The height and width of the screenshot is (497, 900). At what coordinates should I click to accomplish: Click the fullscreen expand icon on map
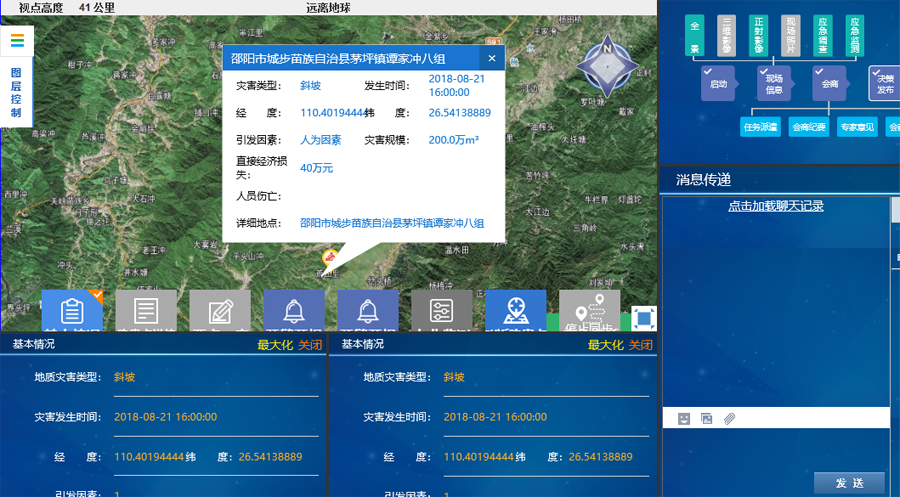coord(644,319)
